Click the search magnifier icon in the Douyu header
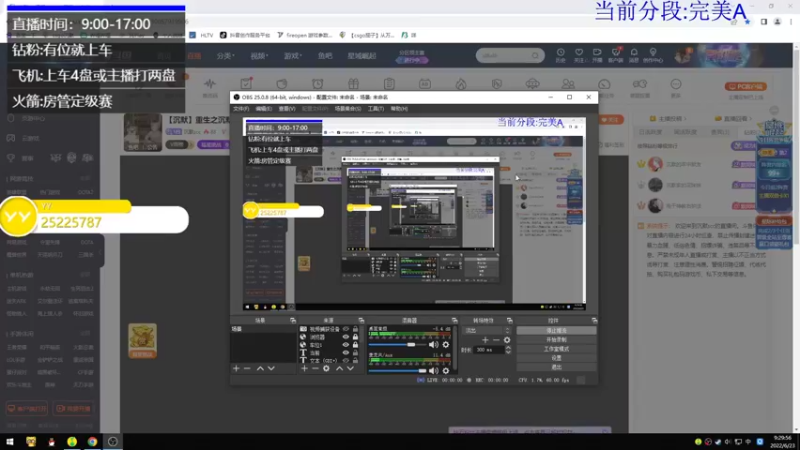800x450 pixels. point(535,55)
